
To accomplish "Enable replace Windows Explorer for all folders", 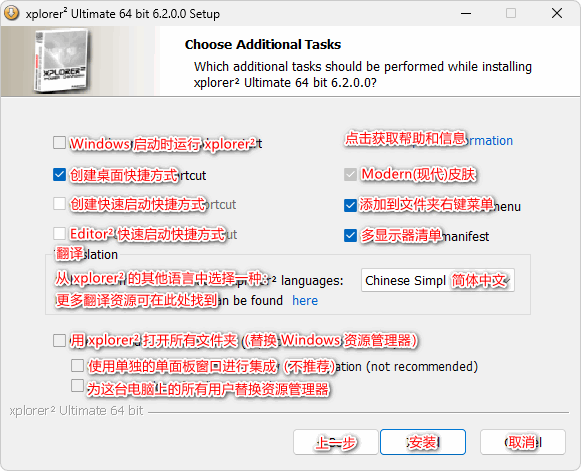I will (x=59, y=340).
